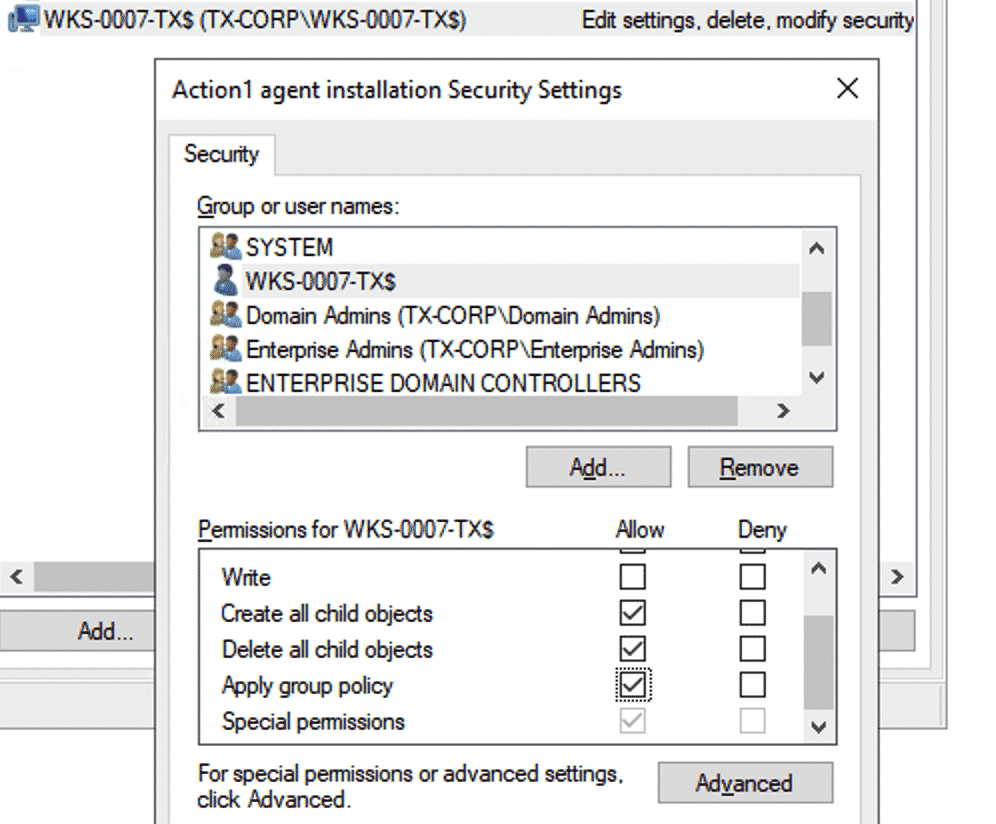Viewport: 996px width, 824px height.
Task: Click the computer icon beside WKS-0007-TX$ in background window
Action: point(24,18)
